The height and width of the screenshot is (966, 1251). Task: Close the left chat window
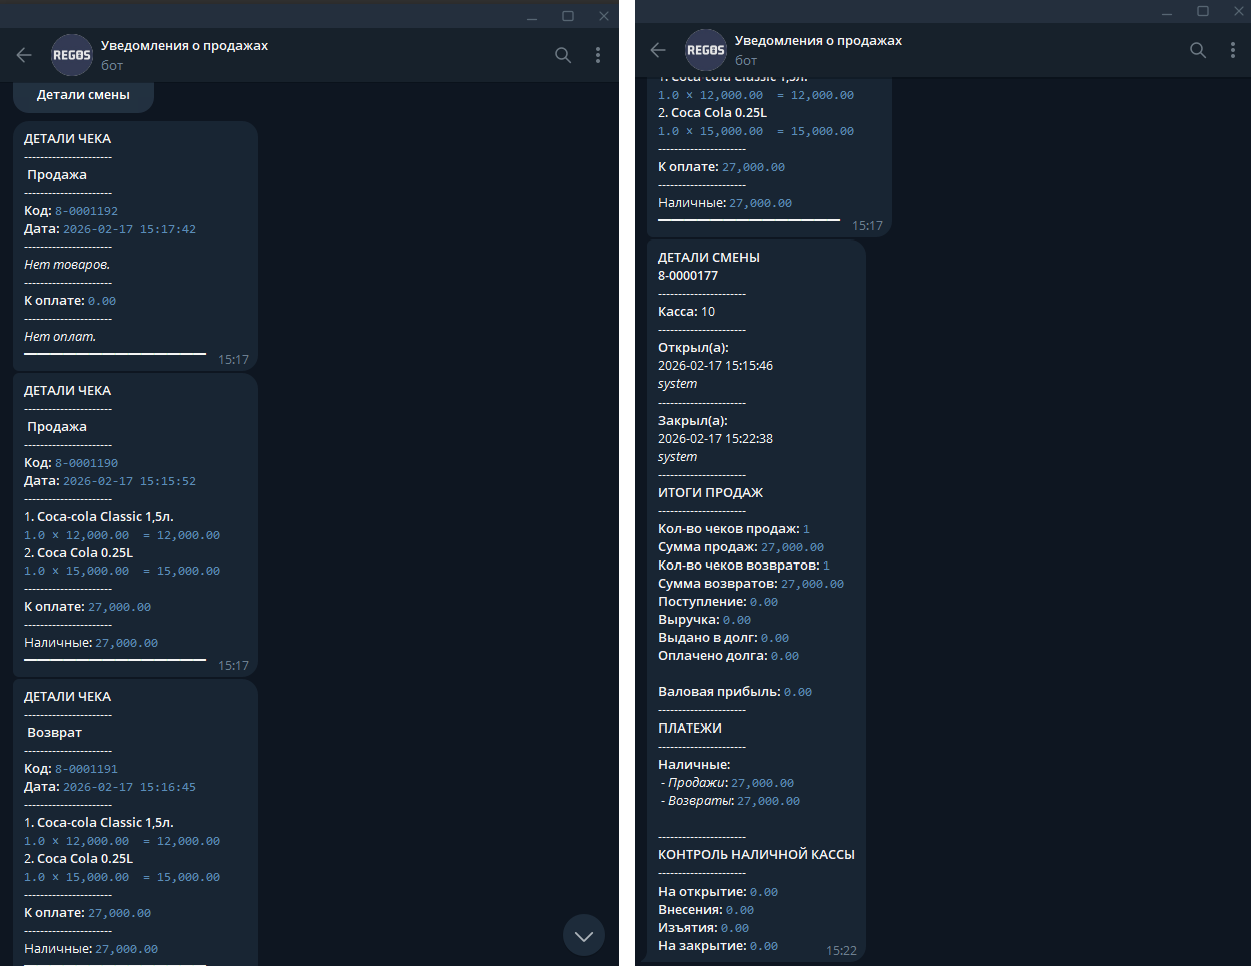[x=603, y=16]
